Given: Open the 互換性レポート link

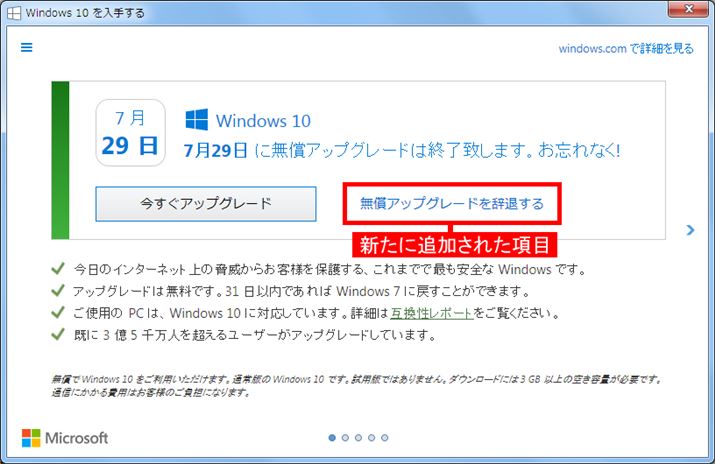Looking at the screenshot, I should [432, 313].
